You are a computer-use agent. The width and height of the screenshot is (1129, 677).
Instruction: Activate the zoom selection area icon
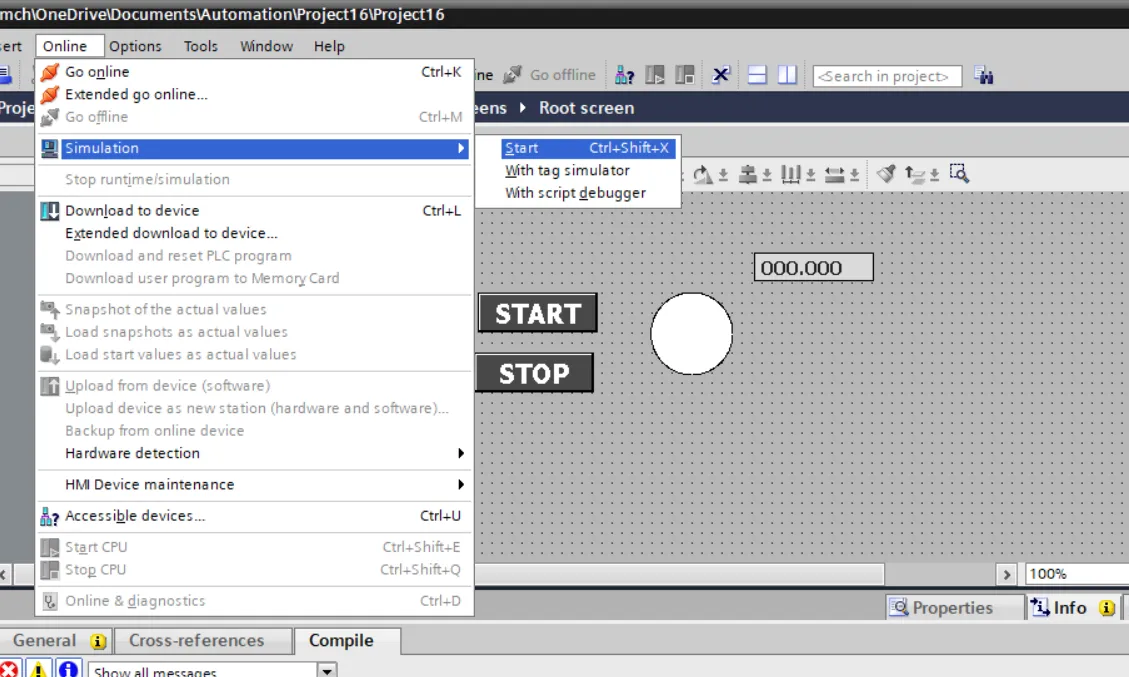coord(960,172)
